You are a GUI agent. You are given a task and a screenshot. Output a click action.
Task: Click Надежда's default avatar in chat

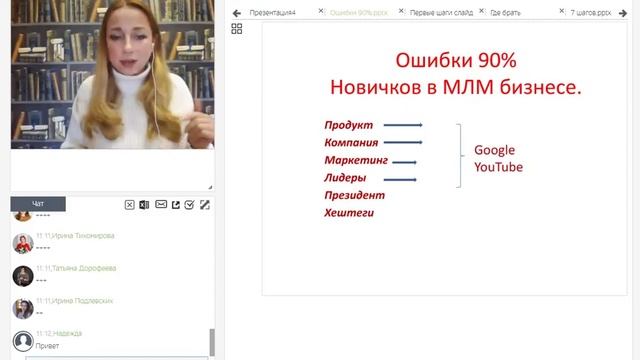pyautogui.click(x=23, y=341)
